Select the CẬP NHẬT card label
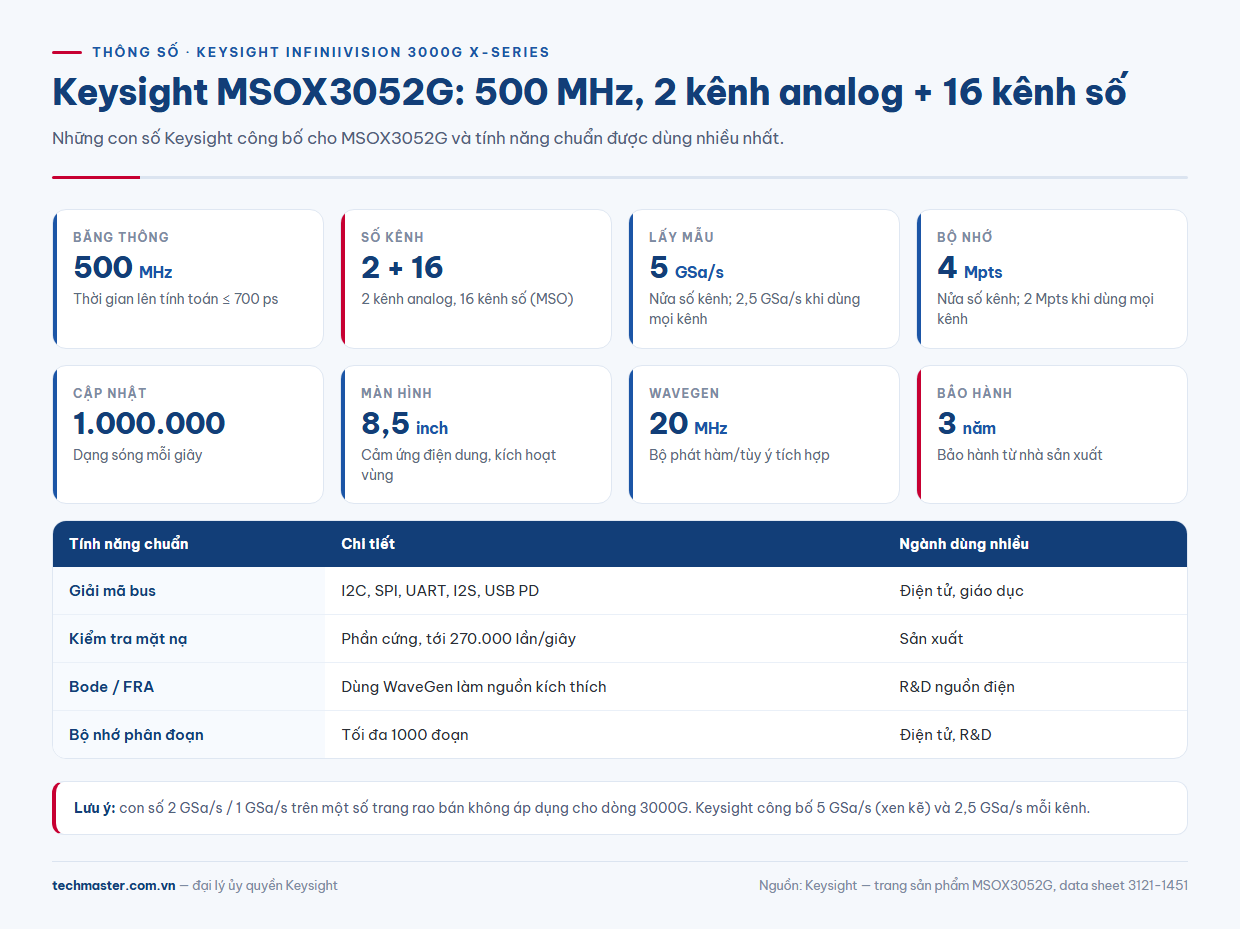The height and width of the screenshot is (929, 1240). [x=110, y=393]
